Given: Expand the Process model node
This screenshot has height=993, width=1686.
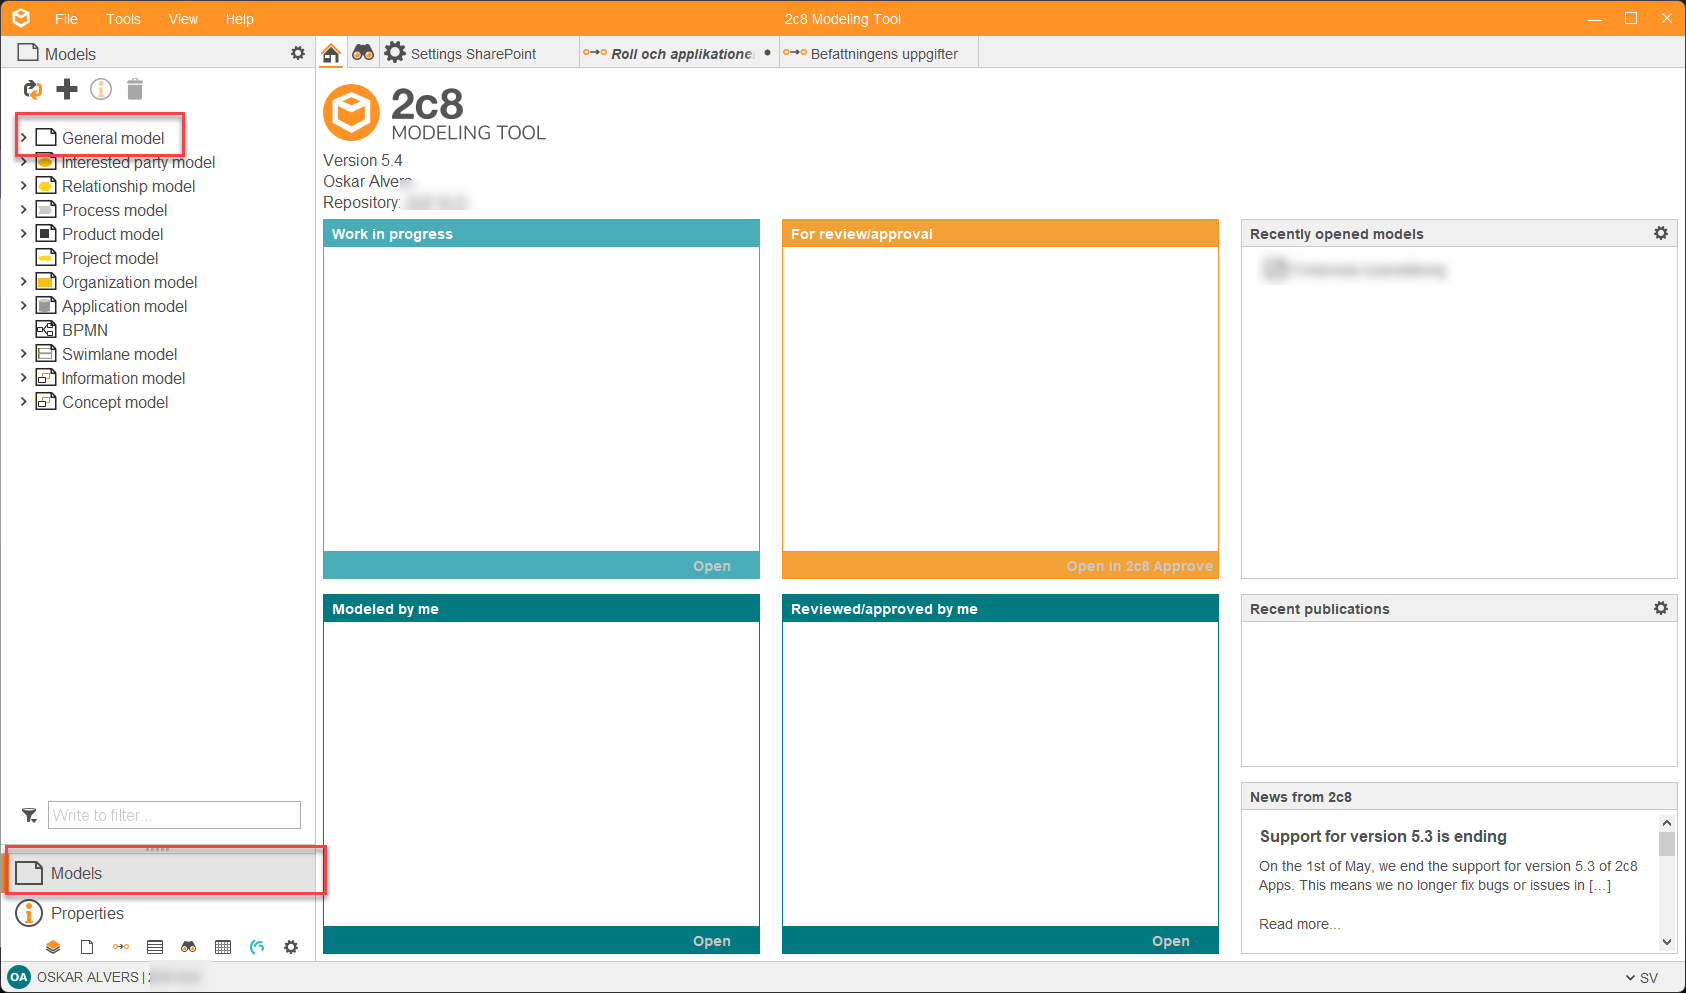Looking at the screenshot, I should pos(24,210).
